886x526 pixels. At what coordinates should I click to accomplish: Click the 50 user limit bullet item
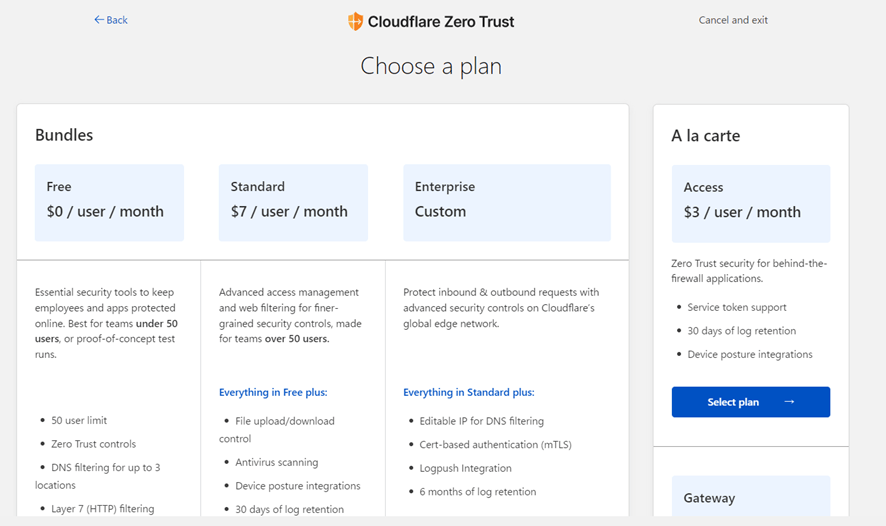79,420
